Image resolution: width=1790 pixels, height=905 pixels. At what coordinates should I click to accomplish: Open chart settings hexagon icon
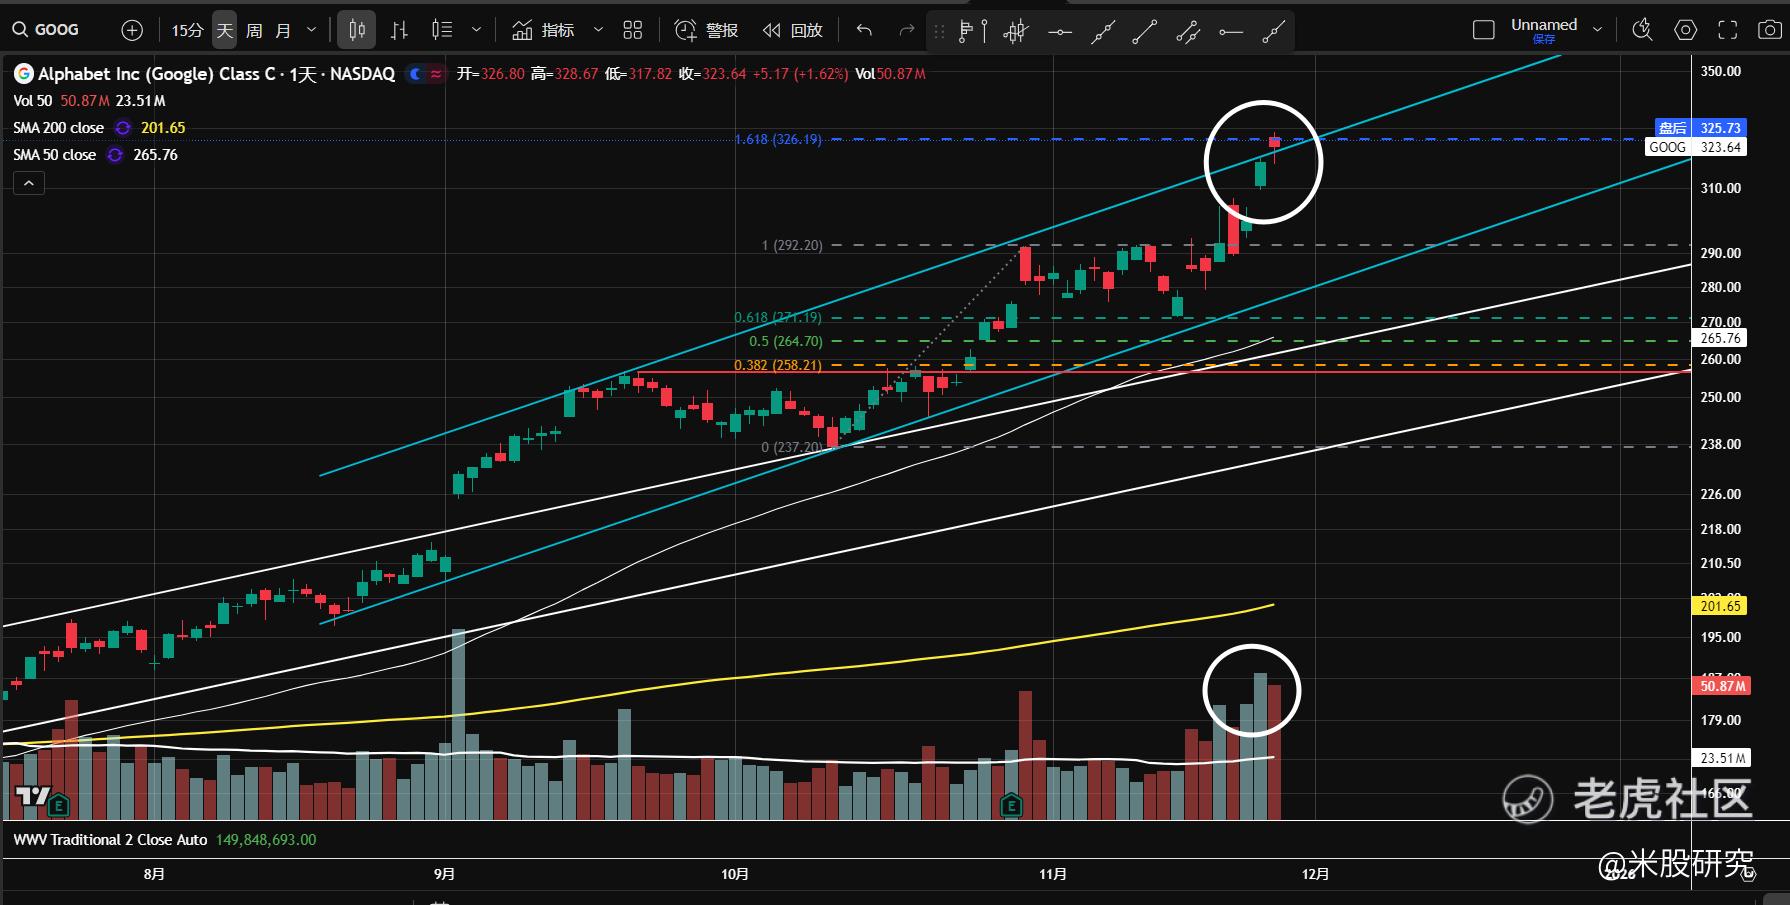coord(1686,30)
